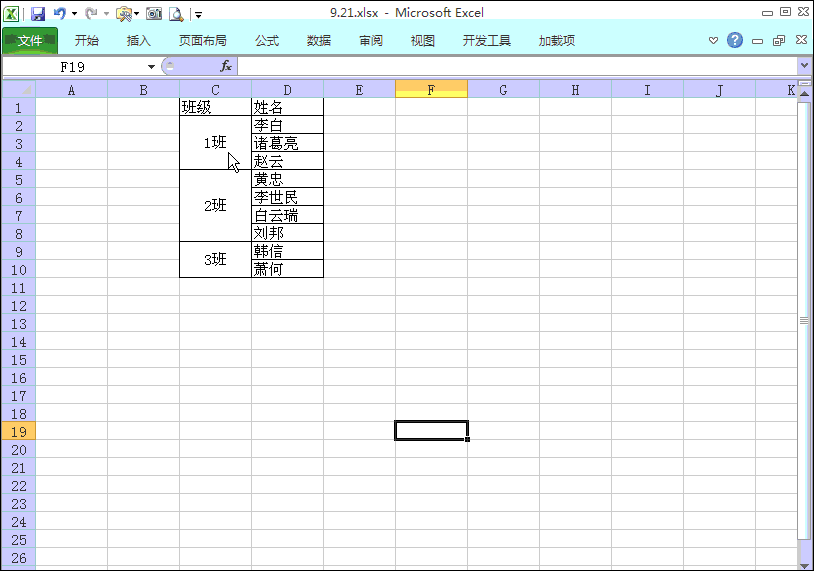Select the merged cell 3班
Image resolution: width=814 pixels, height=571 pixels.
click(x=215, y=260)
